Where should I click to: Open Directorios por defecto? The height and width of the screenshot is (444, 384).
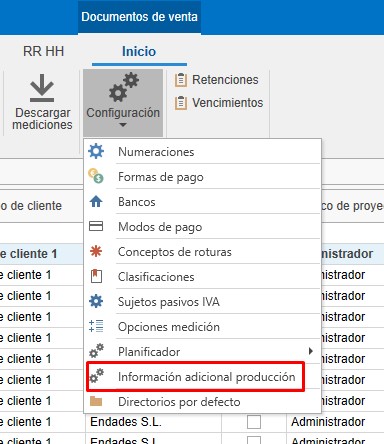pyautogui.click(x=202, y=402)
